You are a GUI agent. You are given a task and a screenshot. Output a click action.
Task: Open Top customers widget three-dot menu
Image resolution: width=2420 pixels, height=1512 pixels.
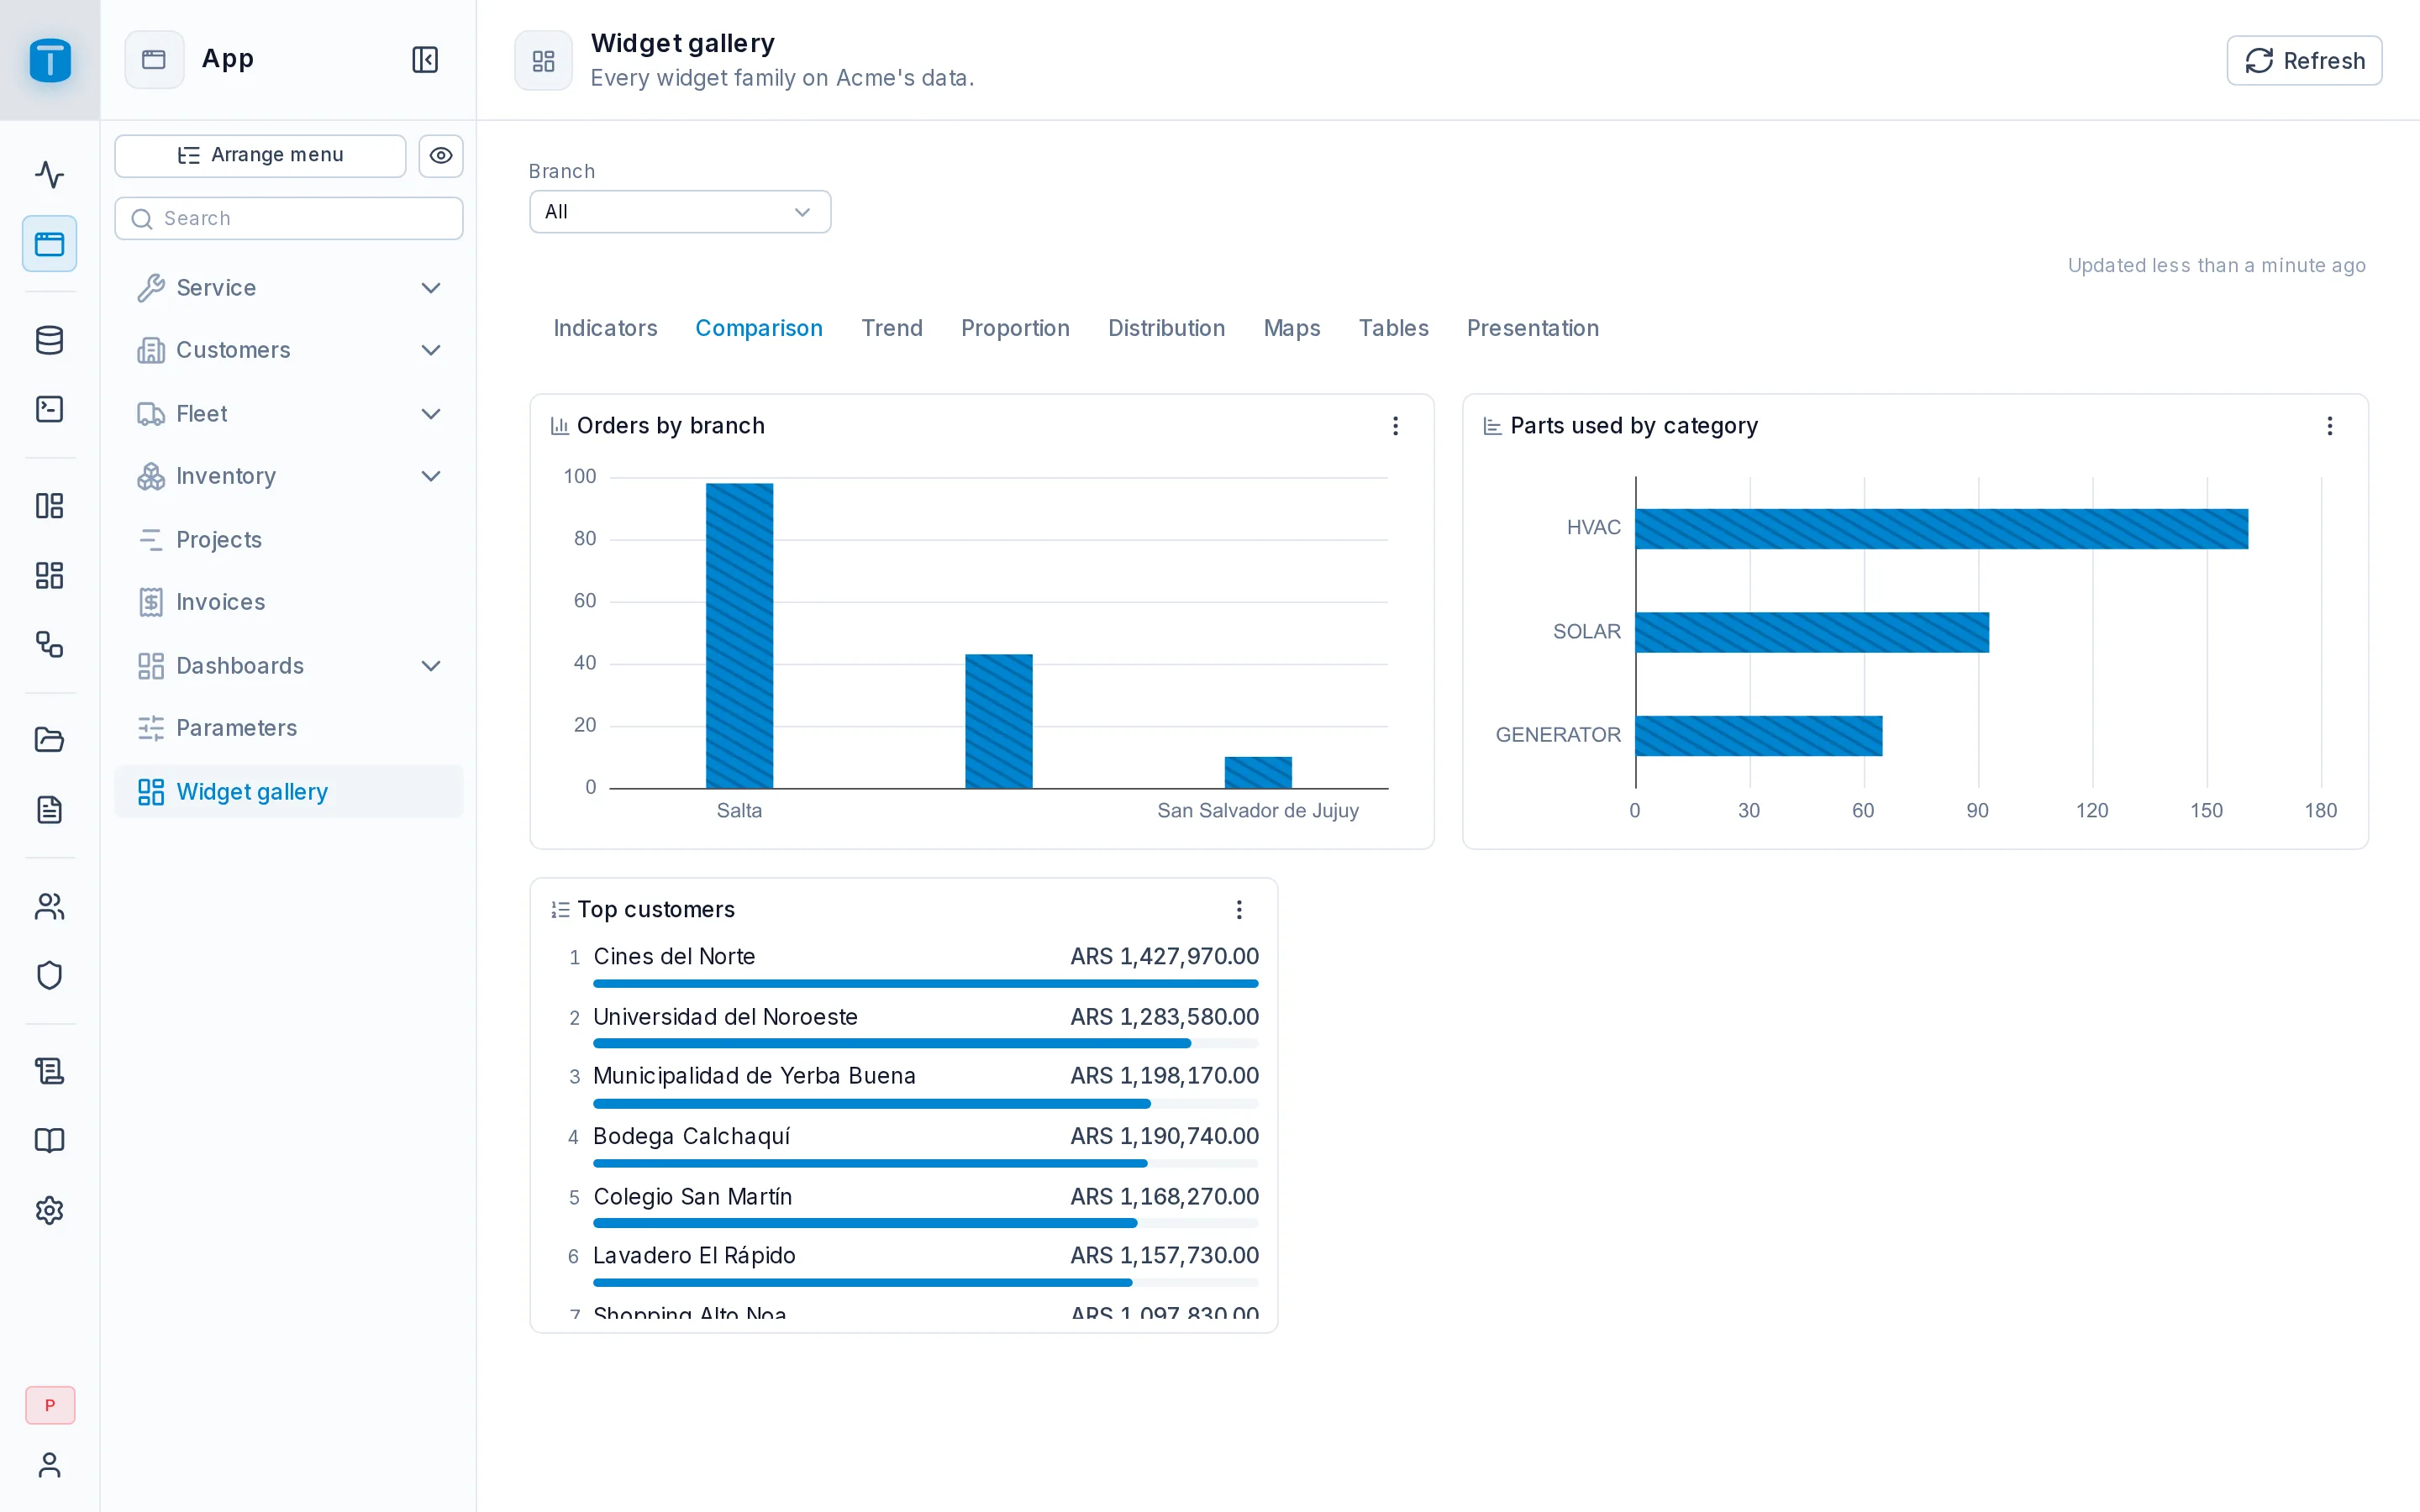pos(1239,909)
